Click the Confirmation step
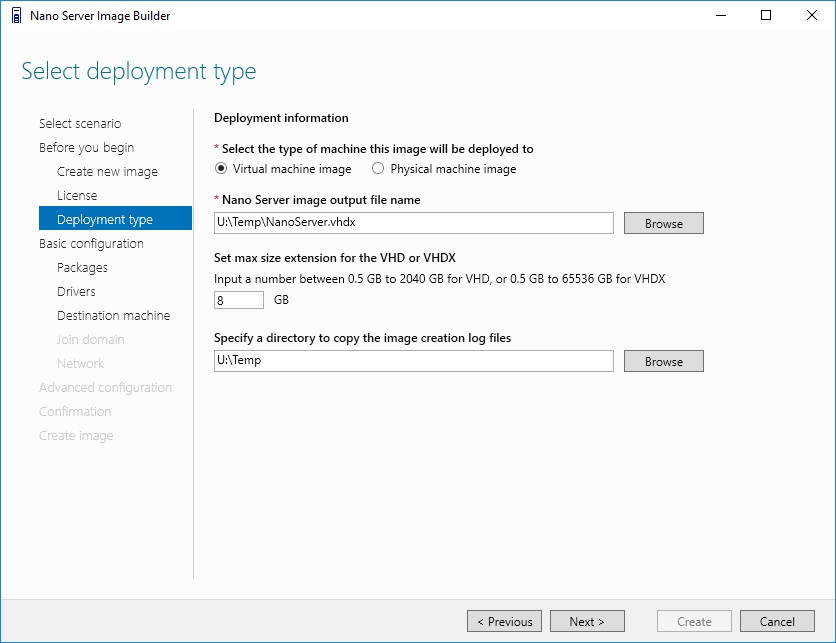This screenshot has width=836, height=643. point(75,412)
